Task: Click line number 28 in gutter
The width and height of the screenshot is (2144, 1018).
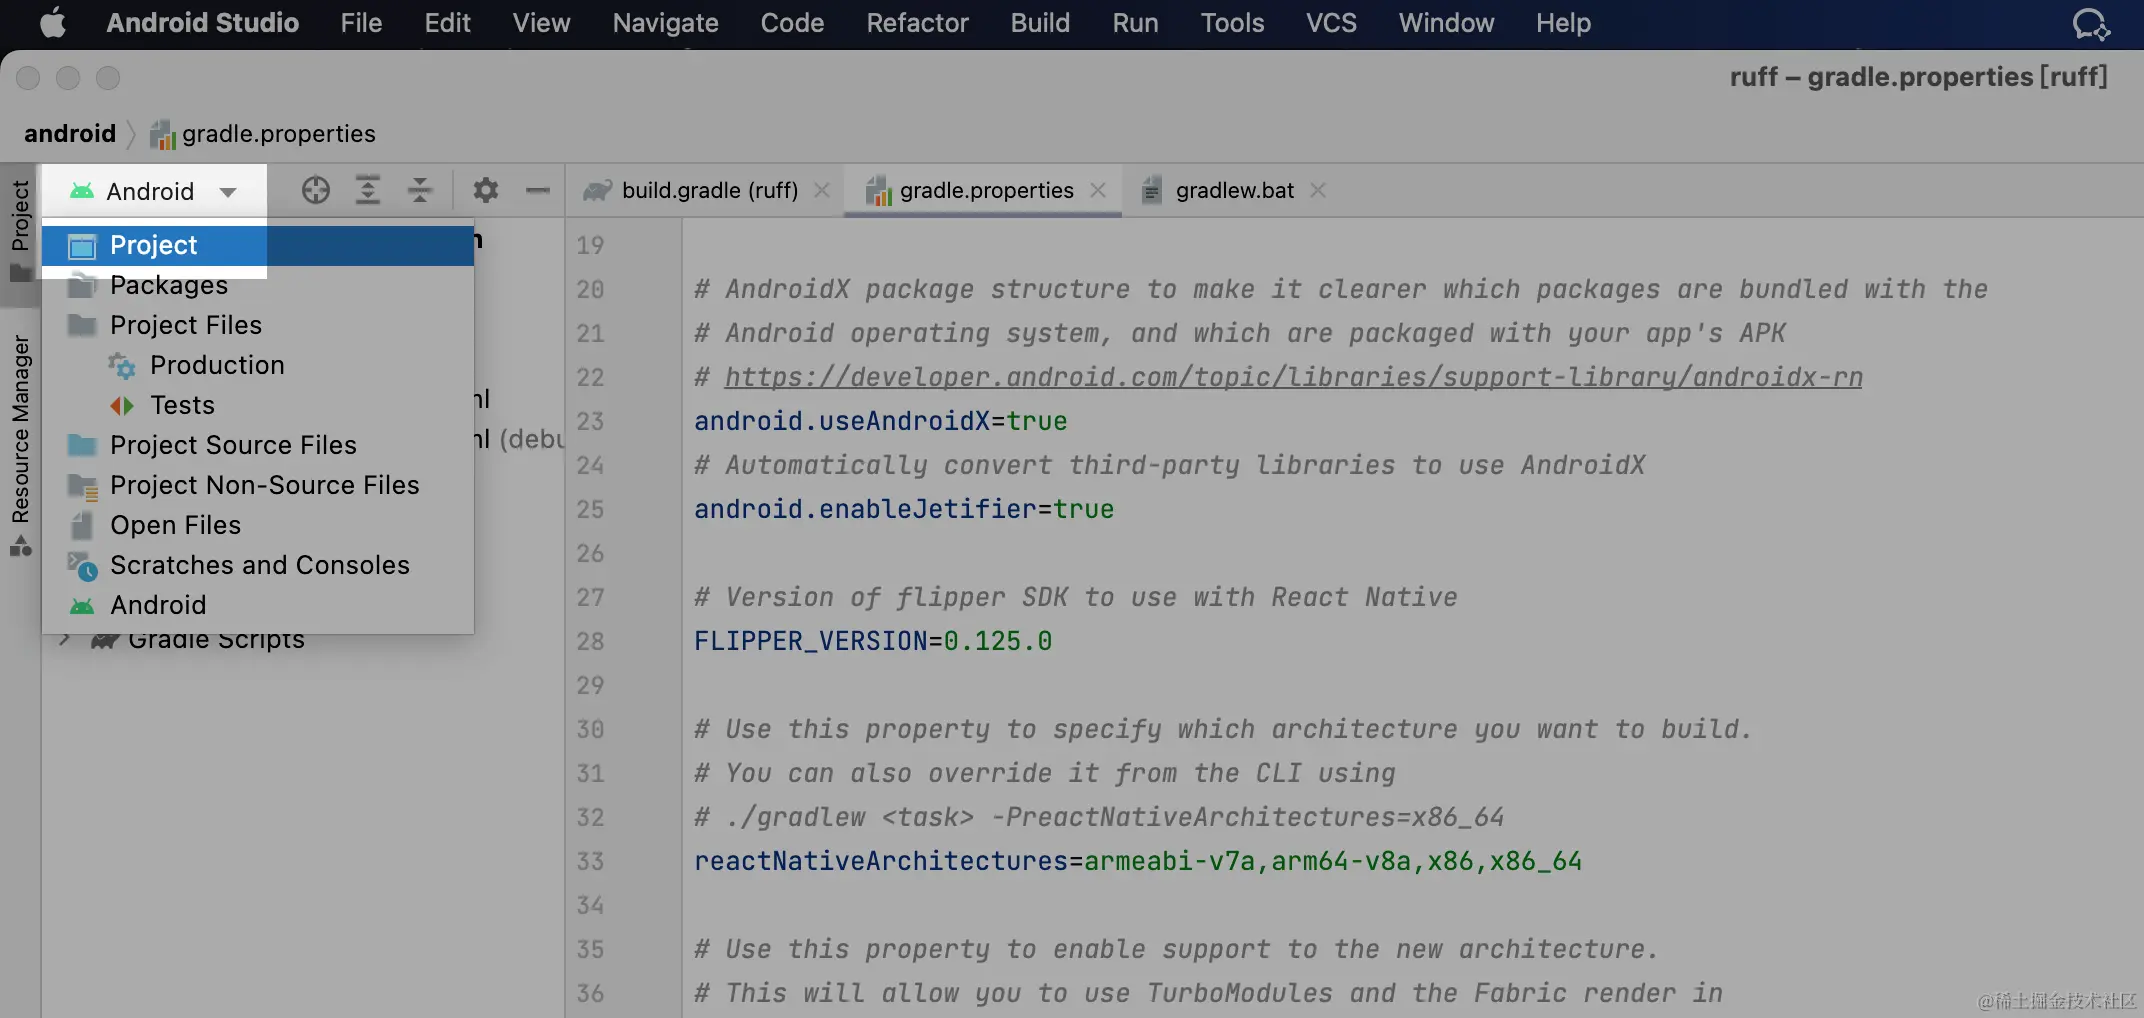Action: coord(590,641)
